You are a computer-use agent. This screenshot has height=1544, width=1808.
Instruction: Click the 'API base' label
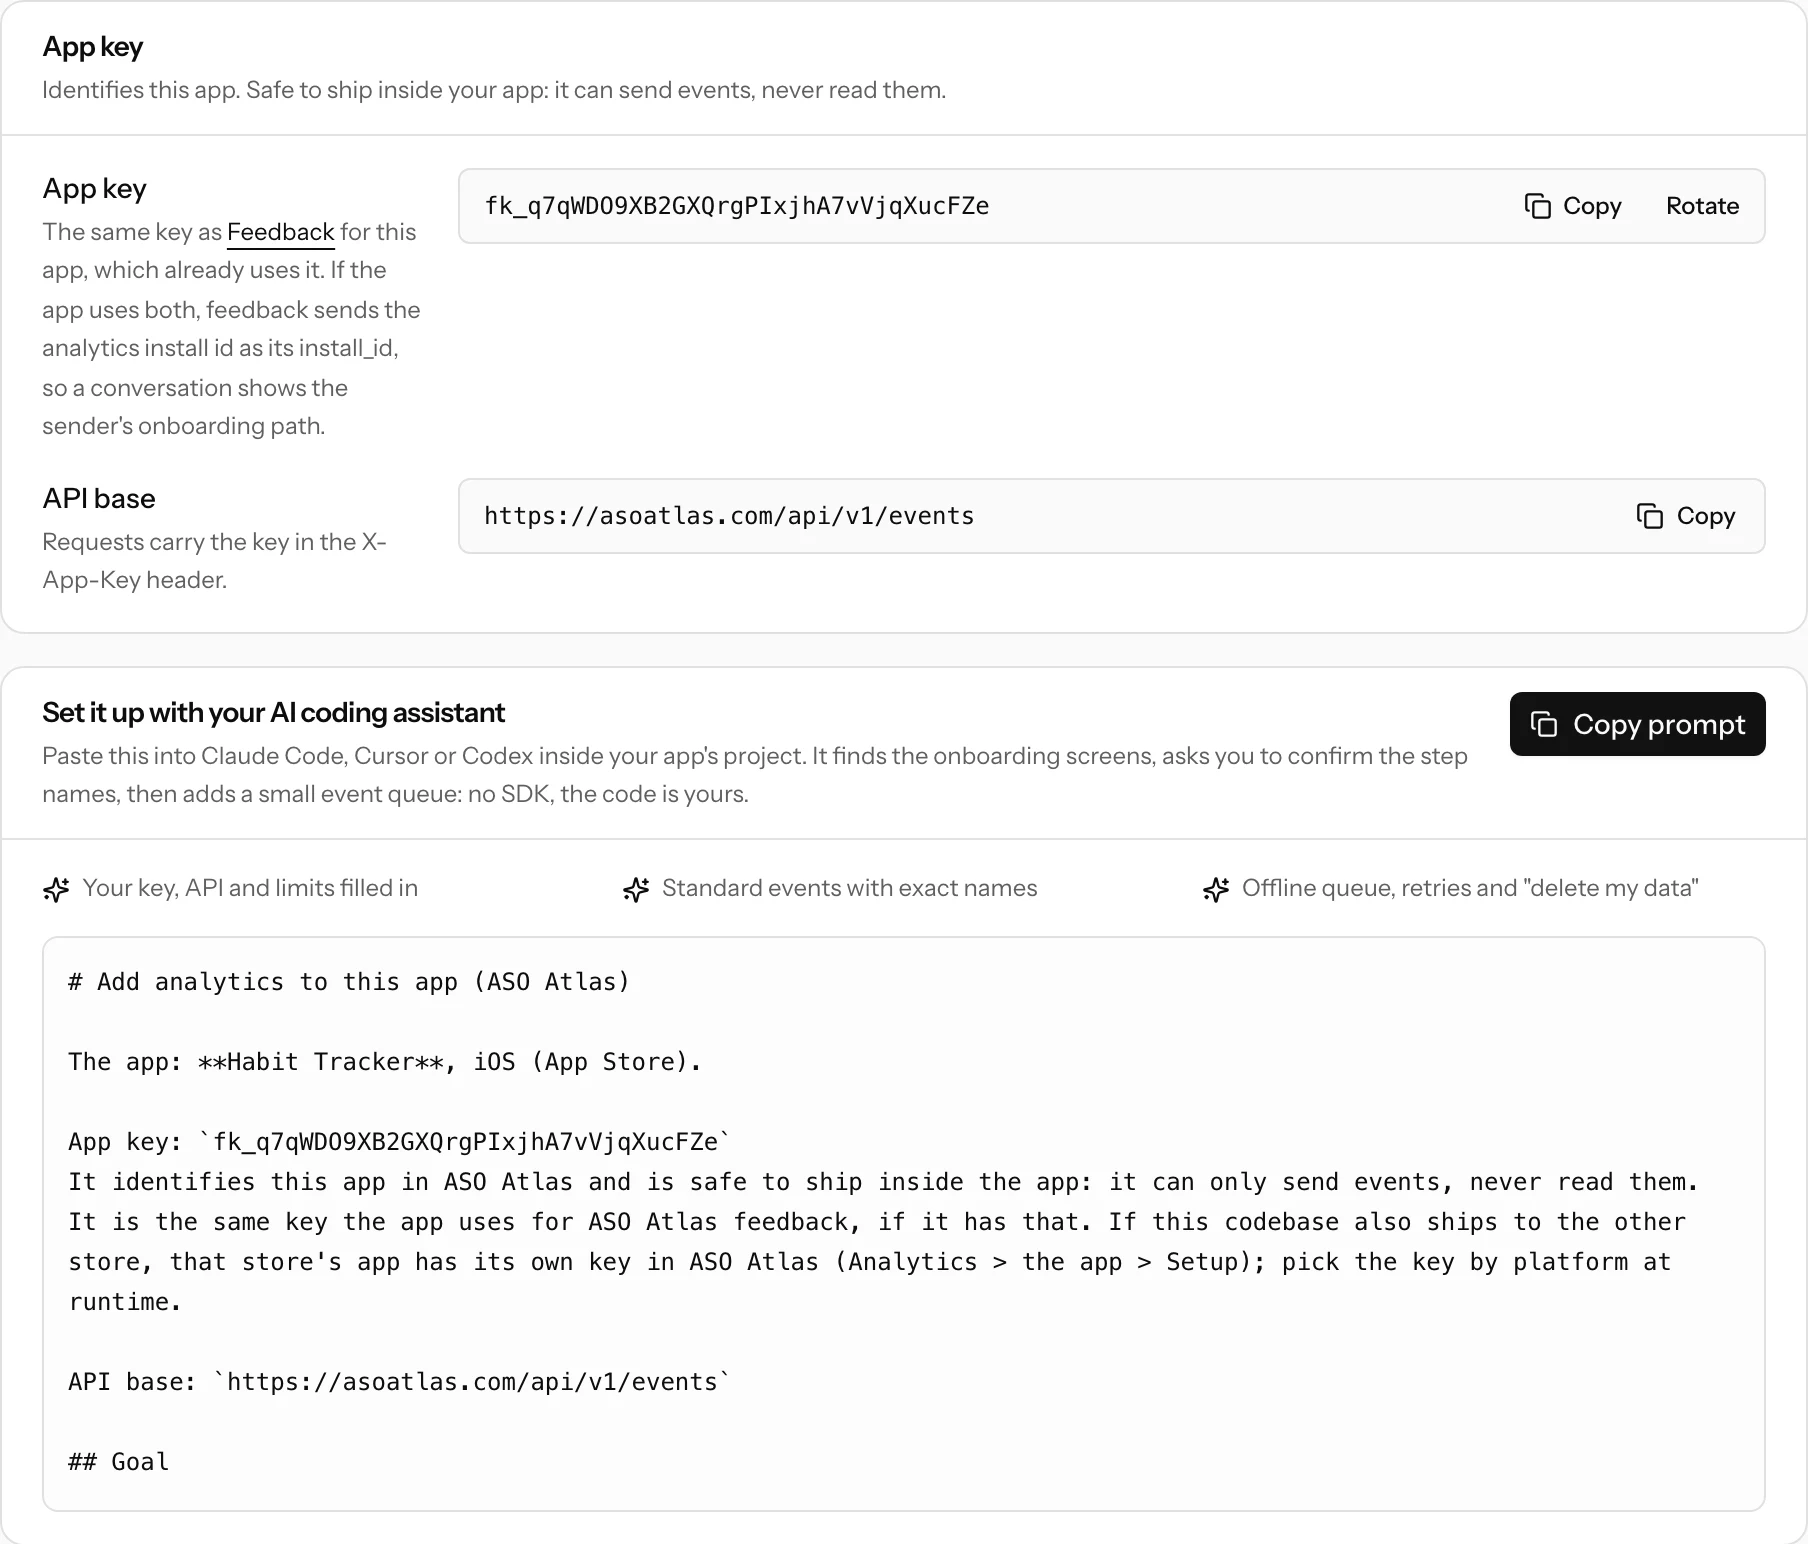point(99,498)
